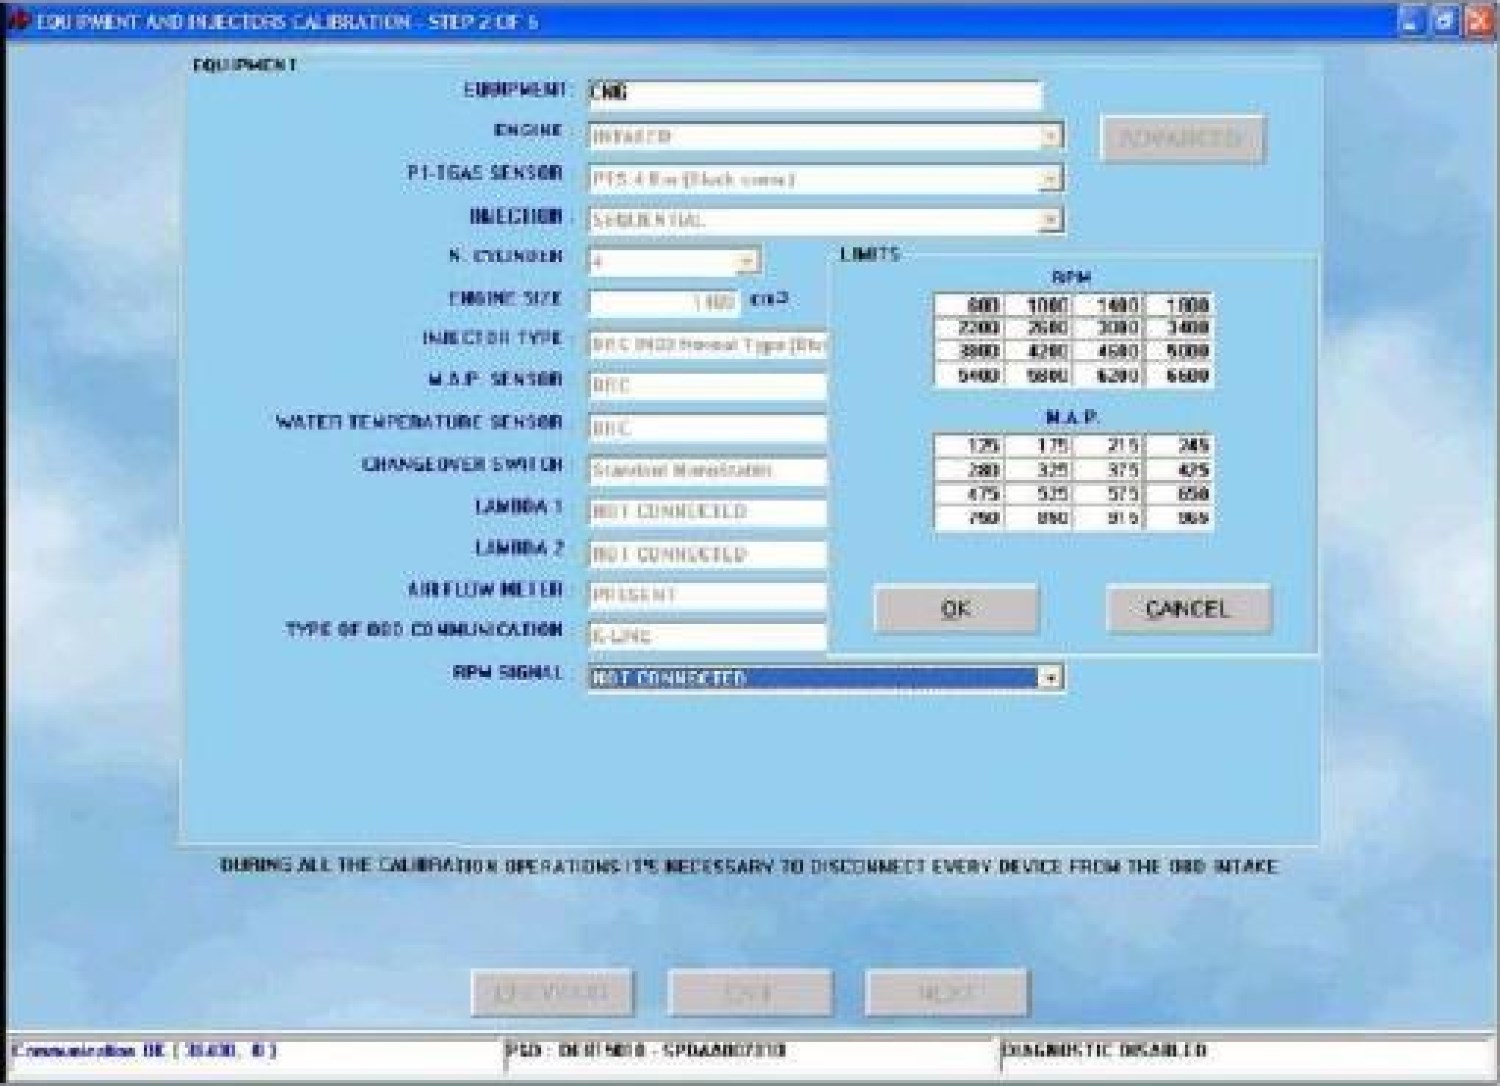Open the ENGINE dropdown list

tap(1050, 136)
